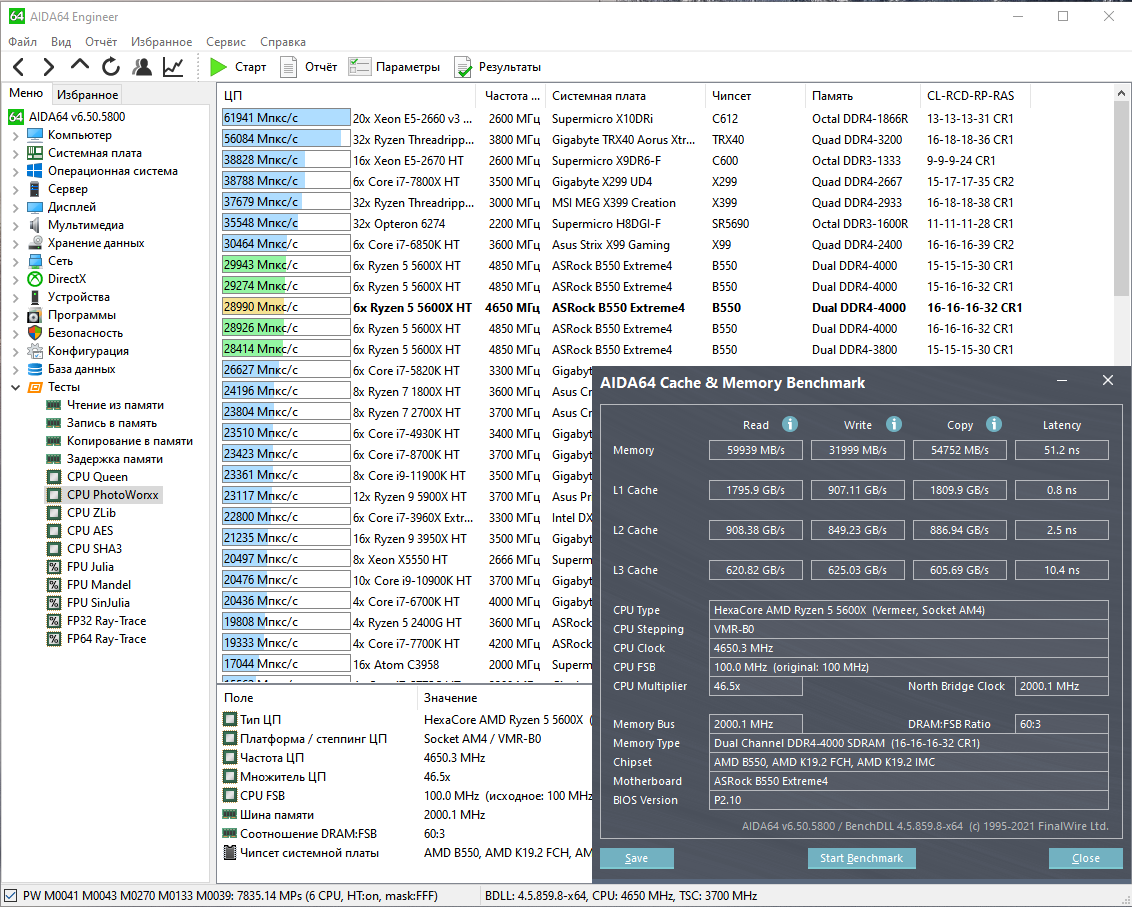Viewport: 1132px width, 907px height.
Task: Select Копирование в памяти test
Action: pos(129,441)
